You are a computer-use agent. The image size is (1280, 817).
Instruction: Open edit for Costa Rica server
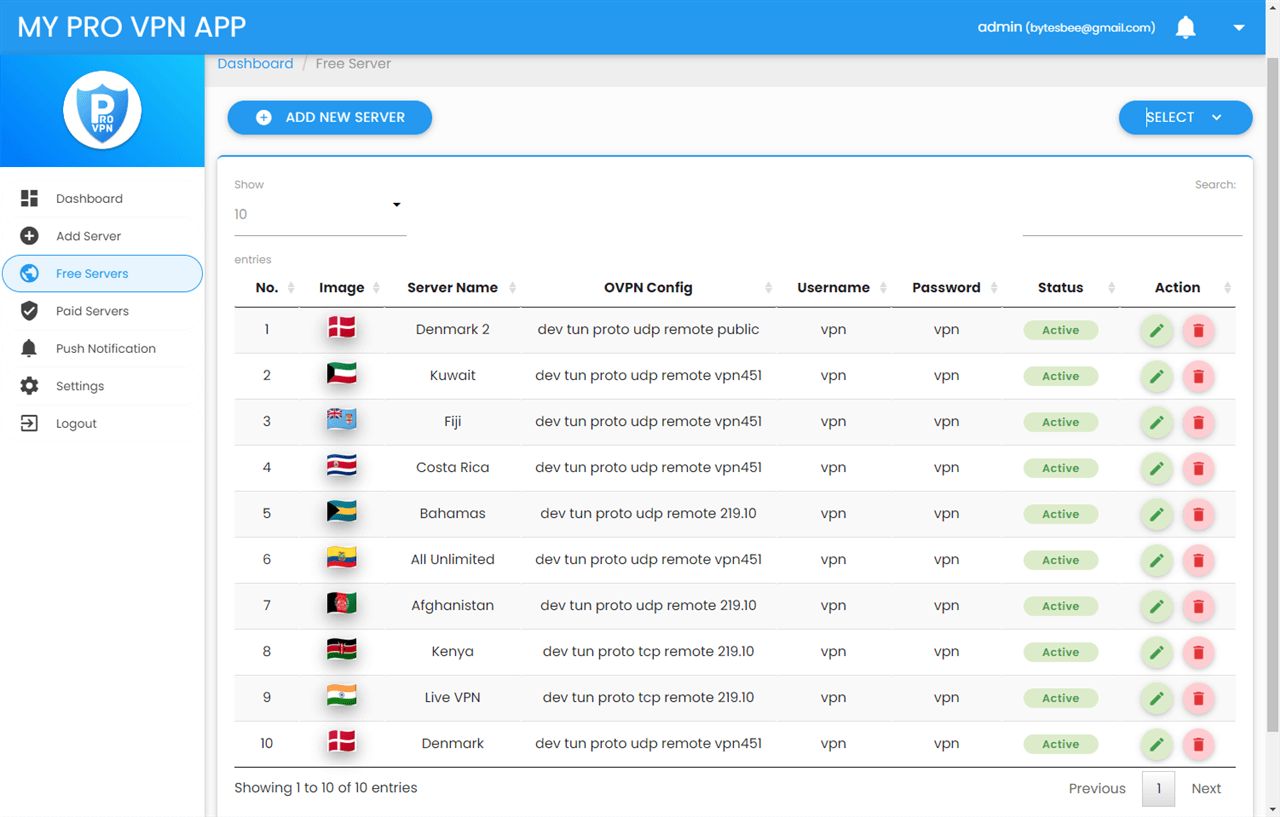[x=1157, y=468]
